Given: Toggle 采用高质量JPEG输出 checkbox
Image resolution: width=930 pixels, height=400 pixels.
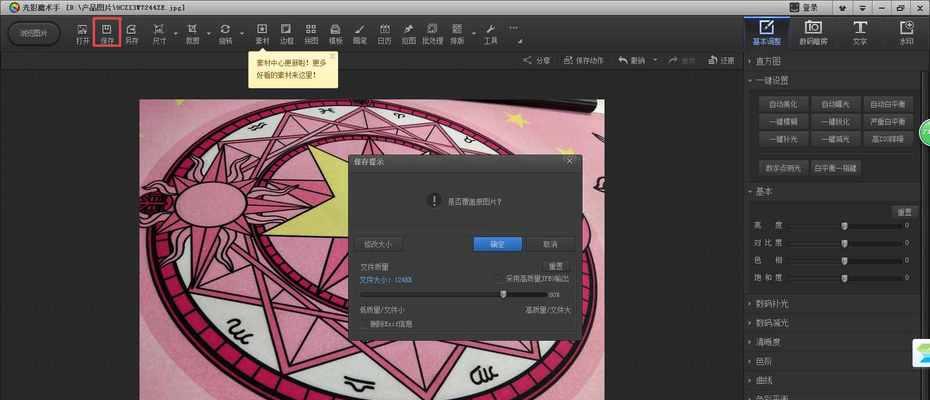Looking at the screenshot, I should 500,278.
